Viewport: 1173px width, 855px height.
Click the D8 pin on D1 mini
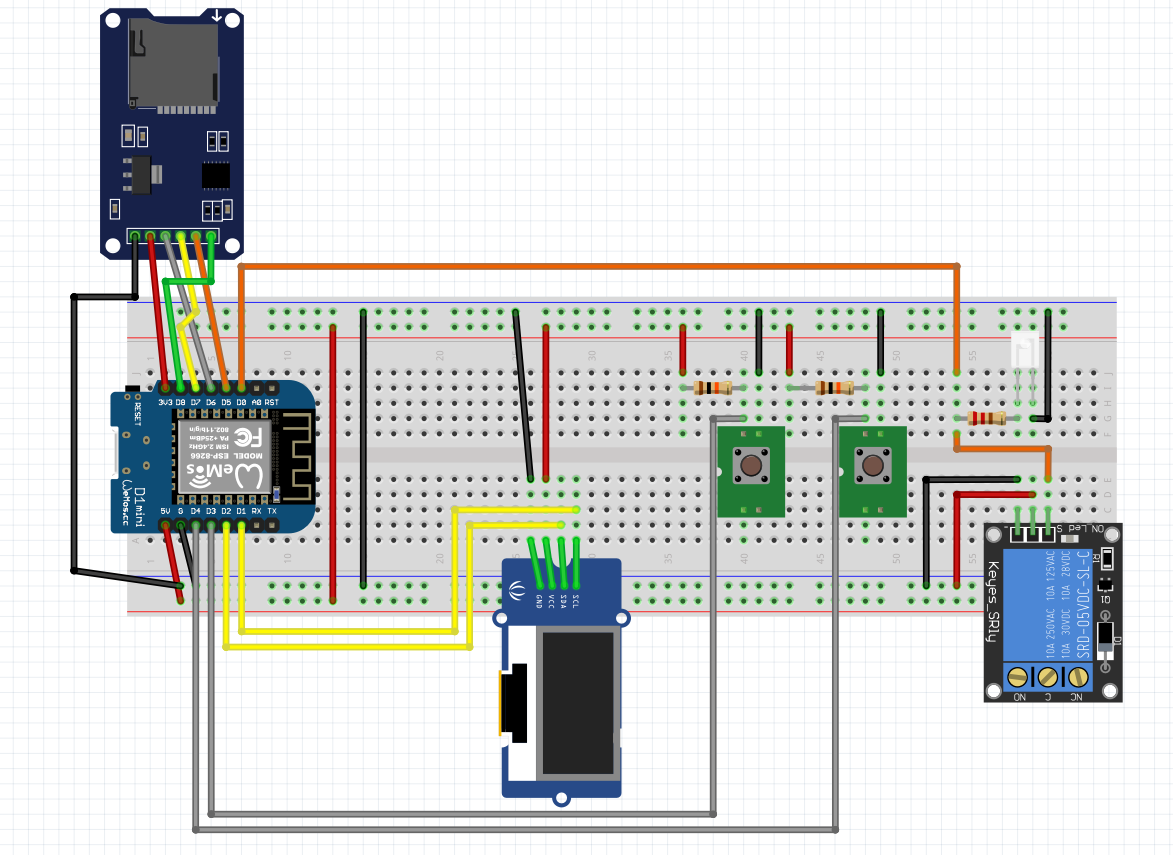180,388
